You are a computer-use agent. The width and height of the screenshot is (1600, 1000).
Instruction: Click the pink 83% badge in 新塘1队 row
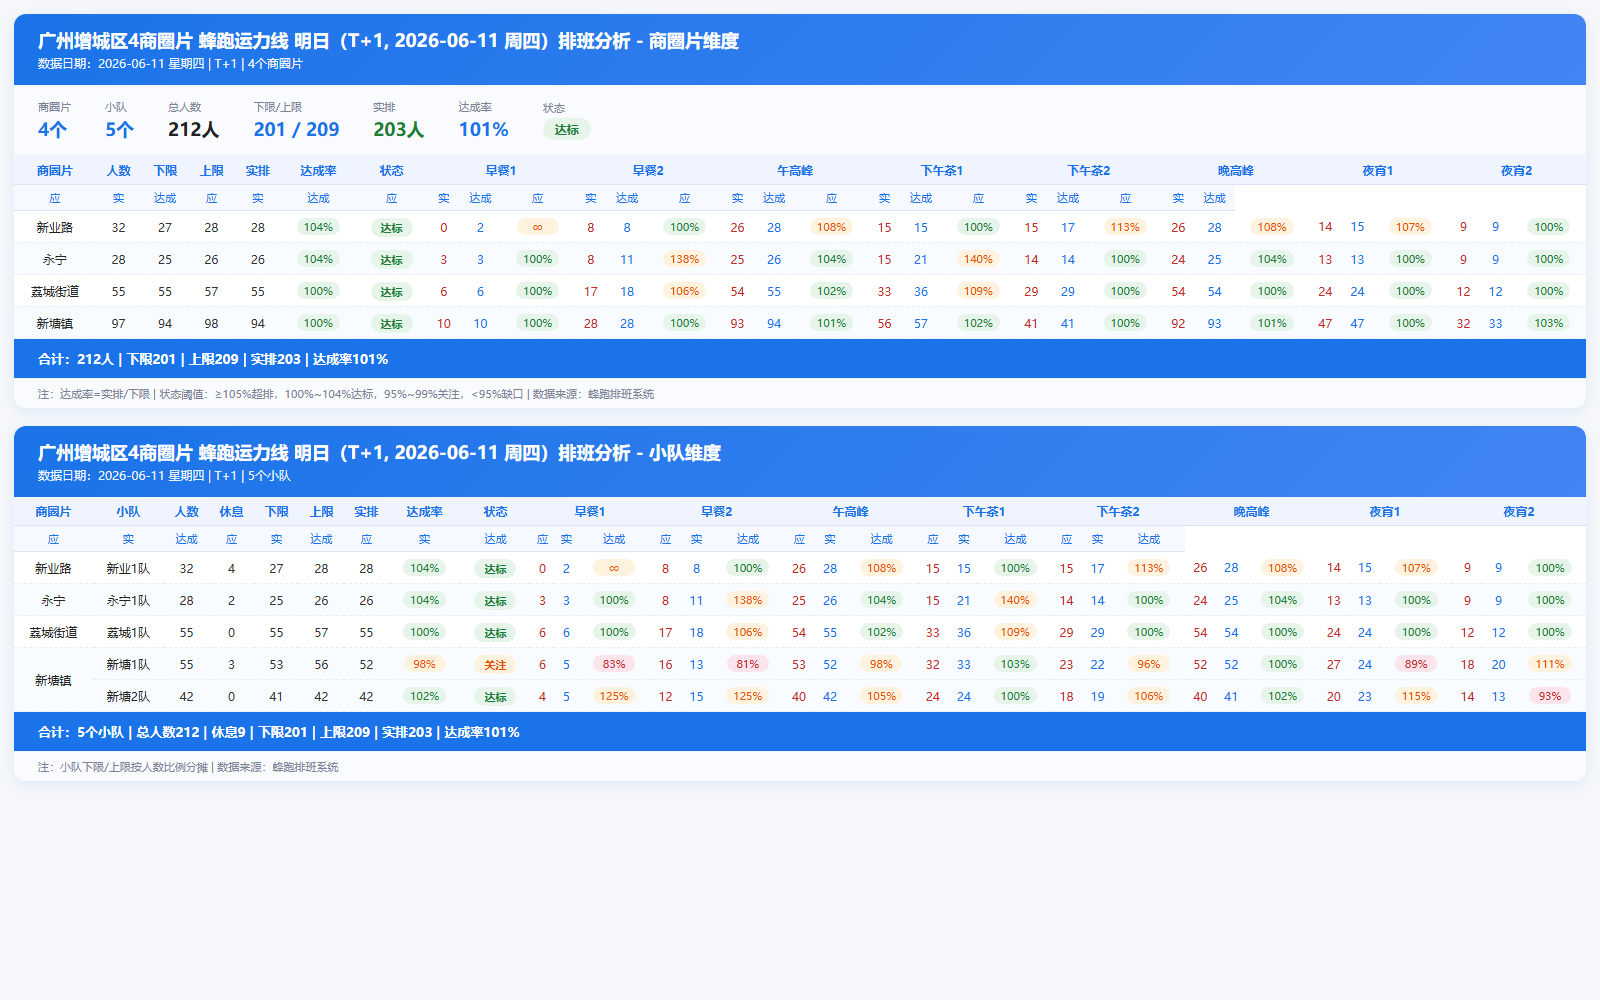click(614, 664)
